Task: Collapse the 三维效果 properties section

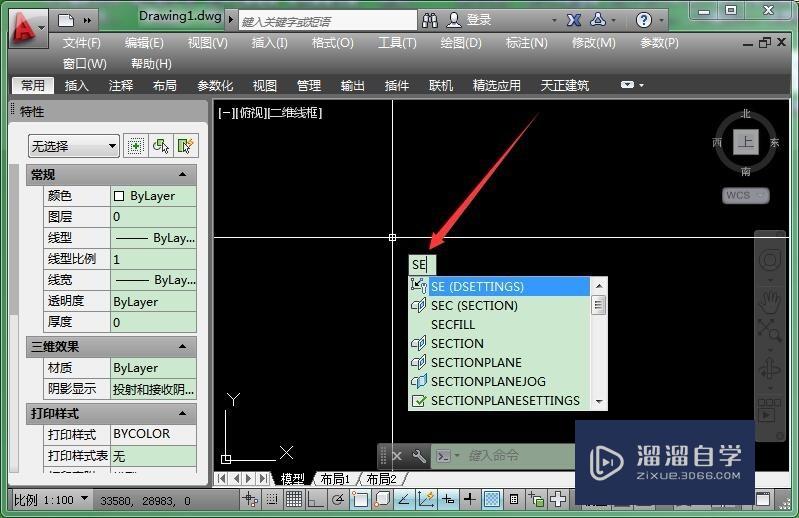Action: tap(182, 347)
